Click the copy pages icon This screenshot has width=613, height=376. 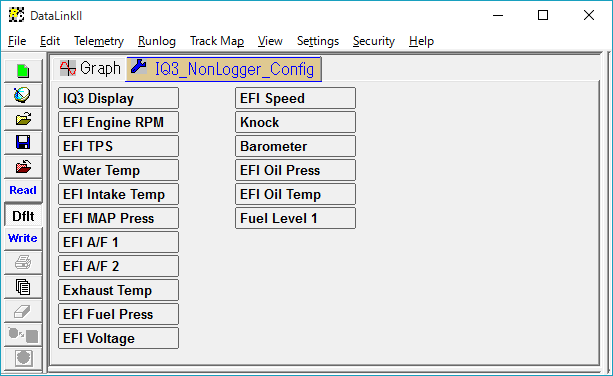pos(23,287)
